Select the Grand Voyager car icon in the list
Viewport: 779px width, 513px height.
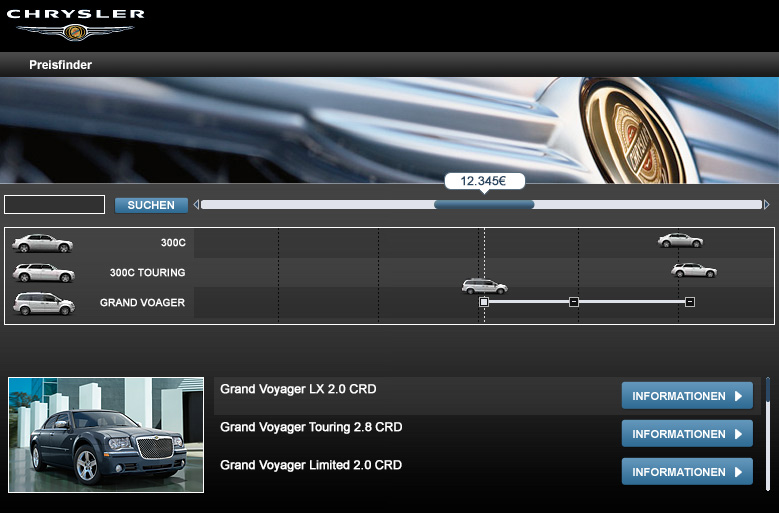tap(43, 303)
